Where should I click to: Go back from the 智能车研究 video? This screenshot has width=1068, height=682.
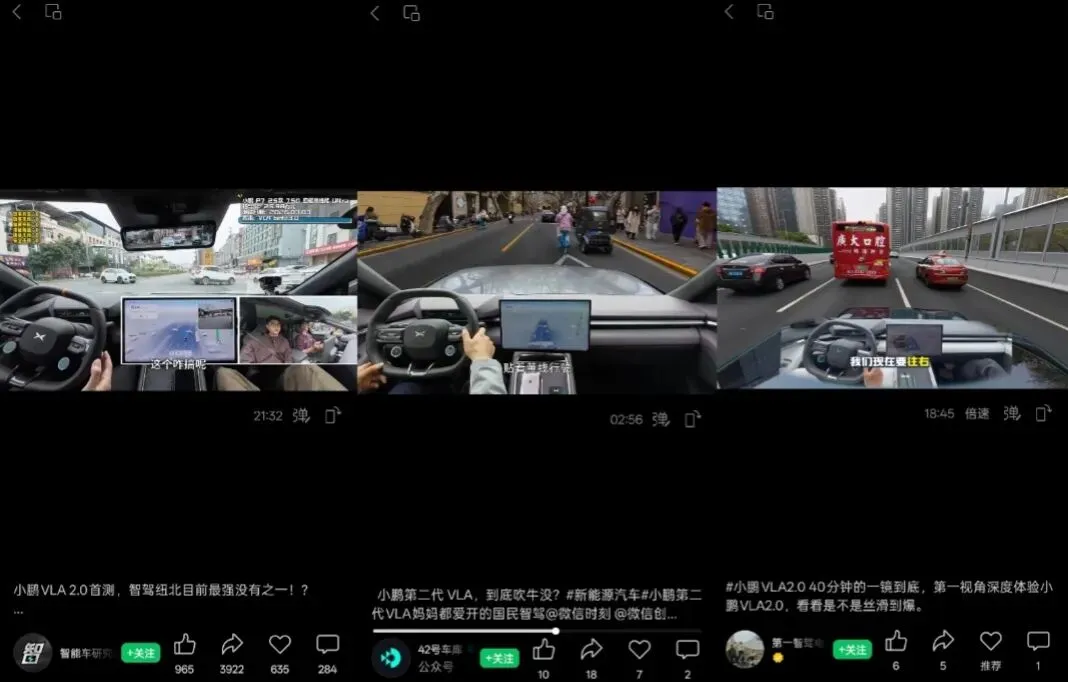[17, 12]
